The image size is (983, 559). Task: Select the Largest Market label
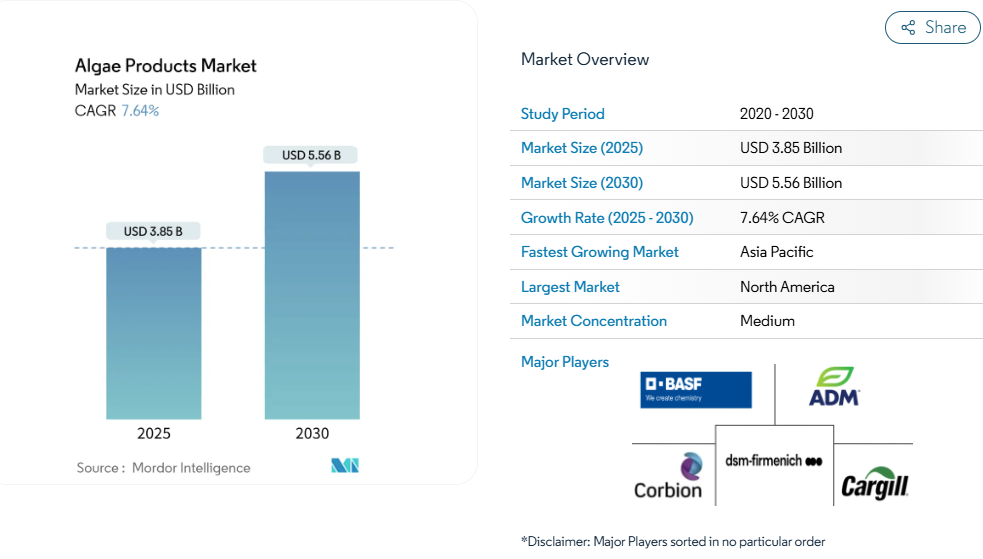tap(570, 287)
